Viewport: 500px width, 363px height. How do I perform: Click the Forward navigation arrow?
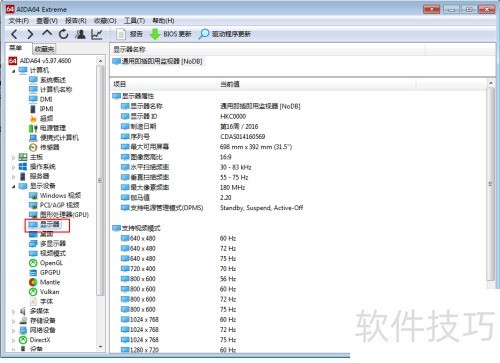30,34
